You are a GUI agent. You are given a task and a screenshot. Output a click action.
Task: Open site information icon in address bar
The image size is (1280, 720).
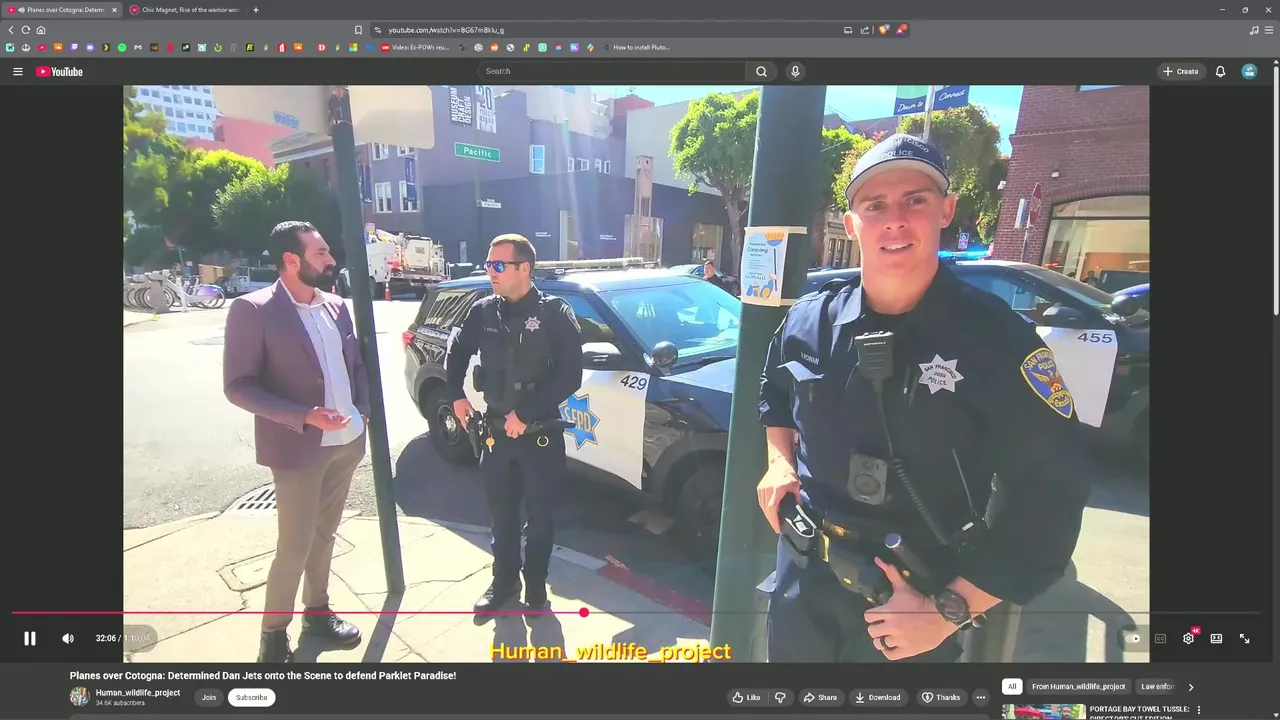click(x=378, y=30)
